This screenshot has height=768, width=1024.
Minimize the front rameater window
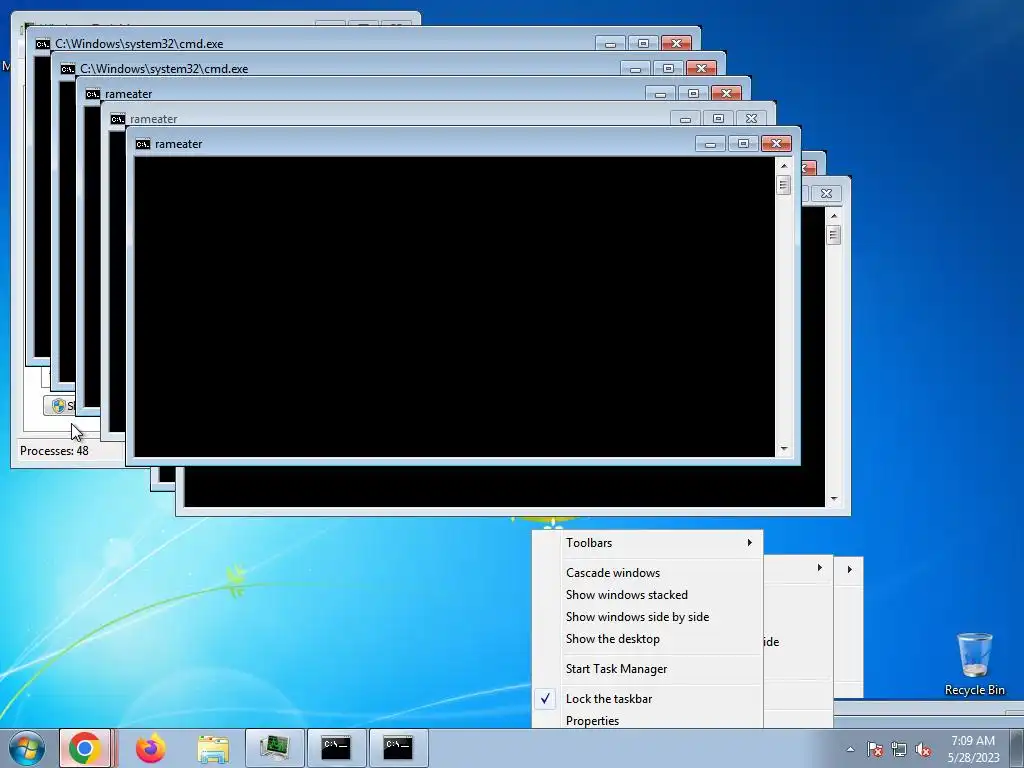pyautogui.click(x=710, y=144)
